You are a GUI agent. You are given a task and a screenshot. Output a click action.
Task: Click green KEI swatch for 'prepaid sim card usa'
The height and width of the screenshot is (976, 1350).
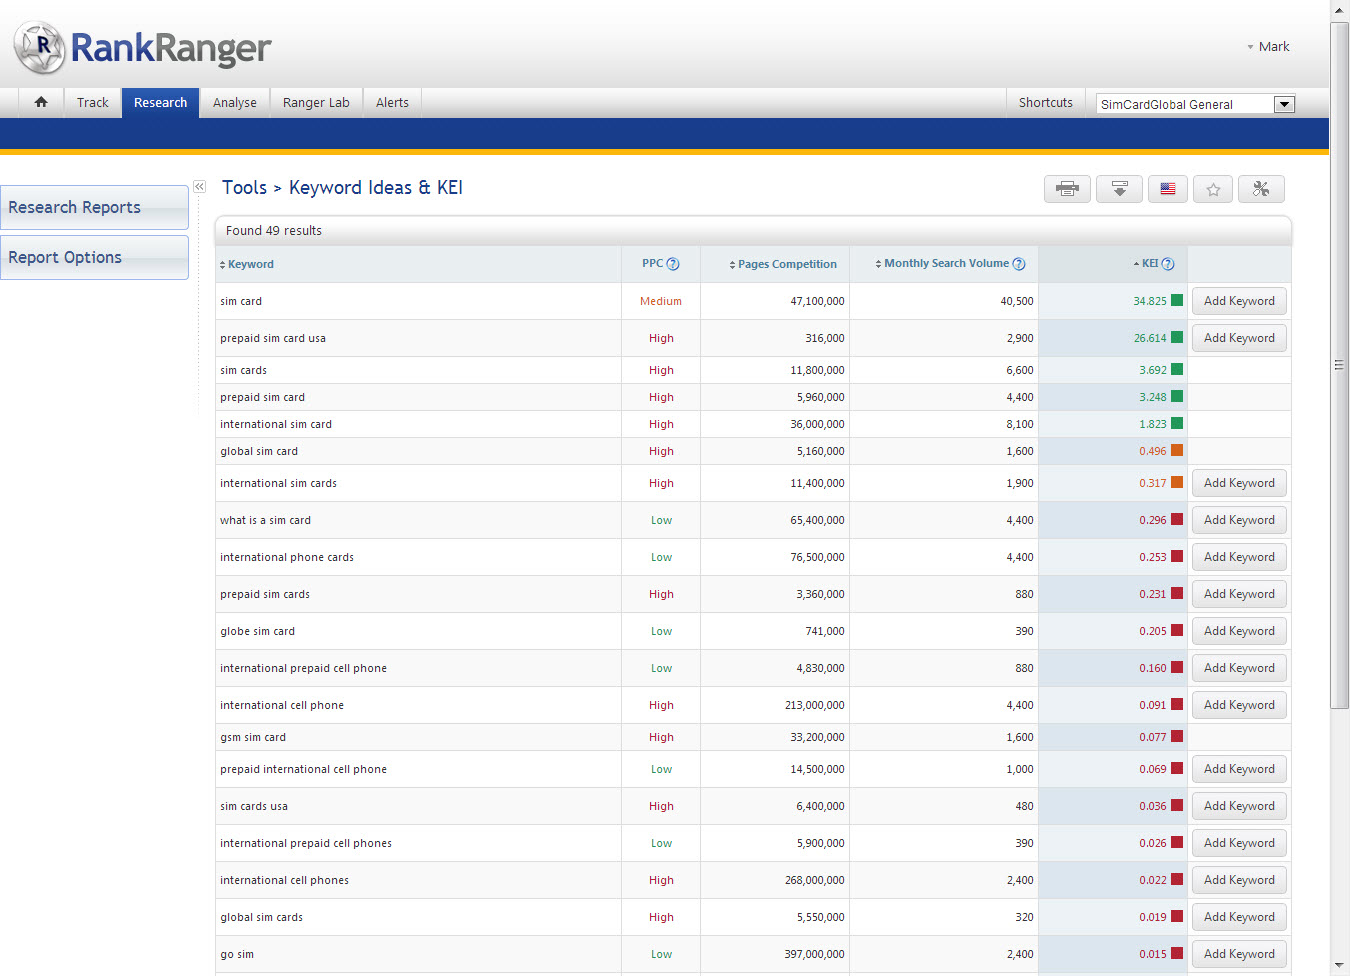point(1177,338)
